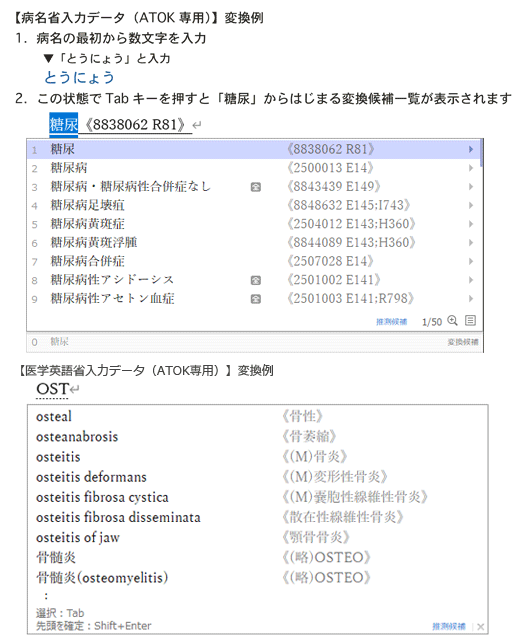Click the 変換候補 label in bottom row
Screen dimensions: 519x639
pos(463,342)
